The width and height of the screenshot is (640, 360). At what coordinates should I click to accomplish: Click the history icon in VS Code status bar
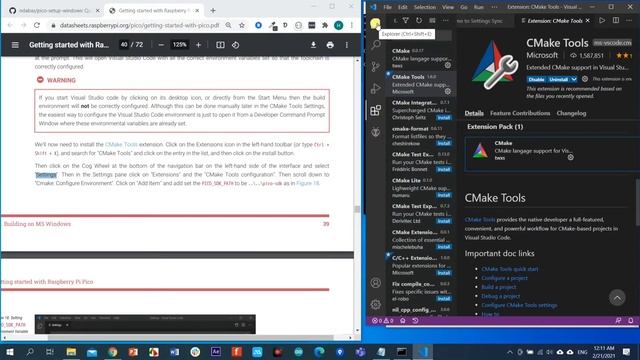click(x=415, y=321)
